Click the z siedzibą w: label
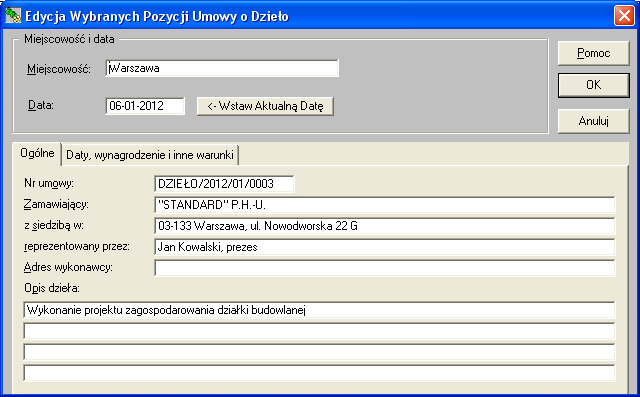Viewport: 640px width, 397px height. [53, 225]
